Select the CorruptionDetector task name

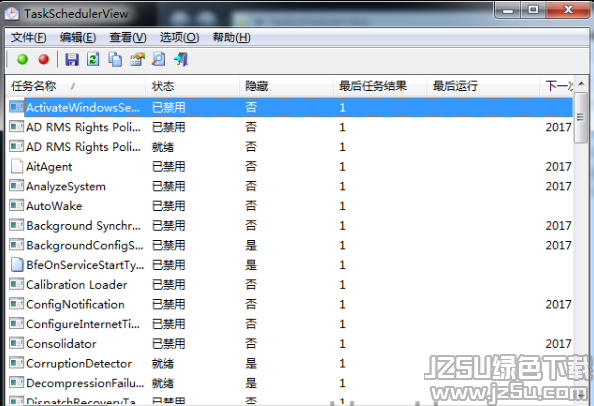pyautogui.click(x=79, y=363)
